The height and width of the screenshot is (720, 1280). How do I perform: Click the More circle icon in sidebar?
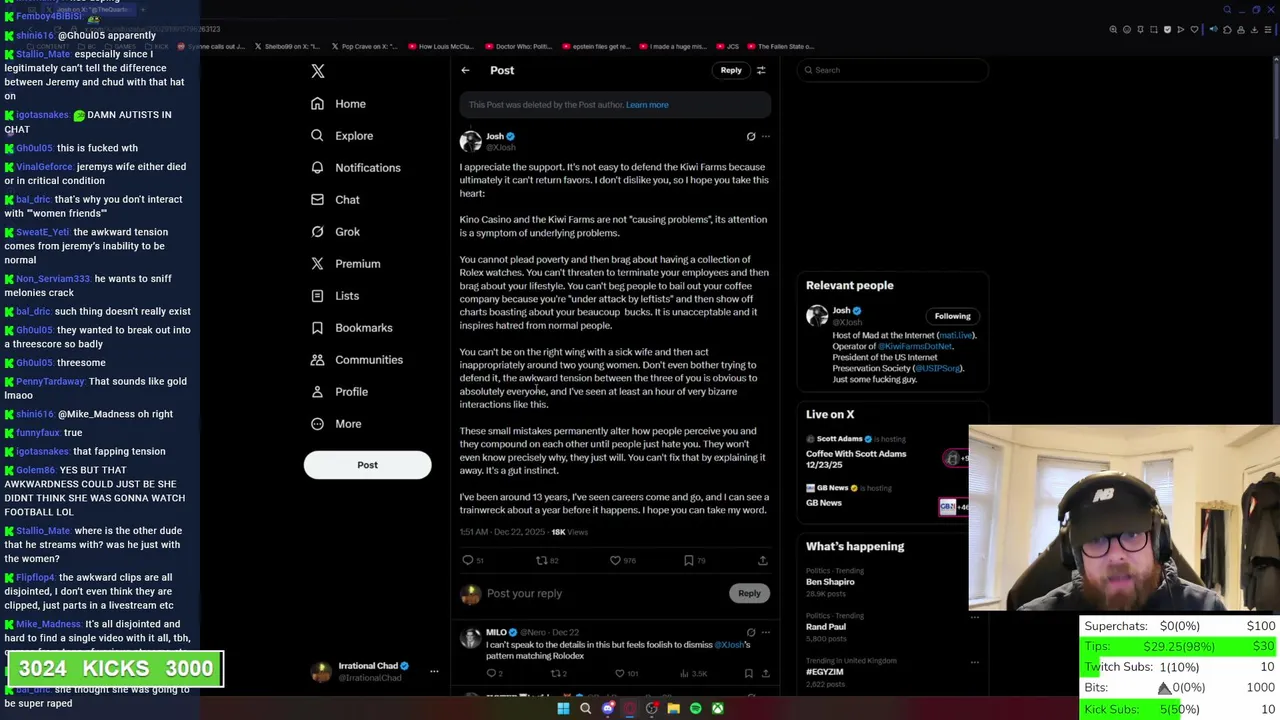pyautogui.click(x=317, y=424)
